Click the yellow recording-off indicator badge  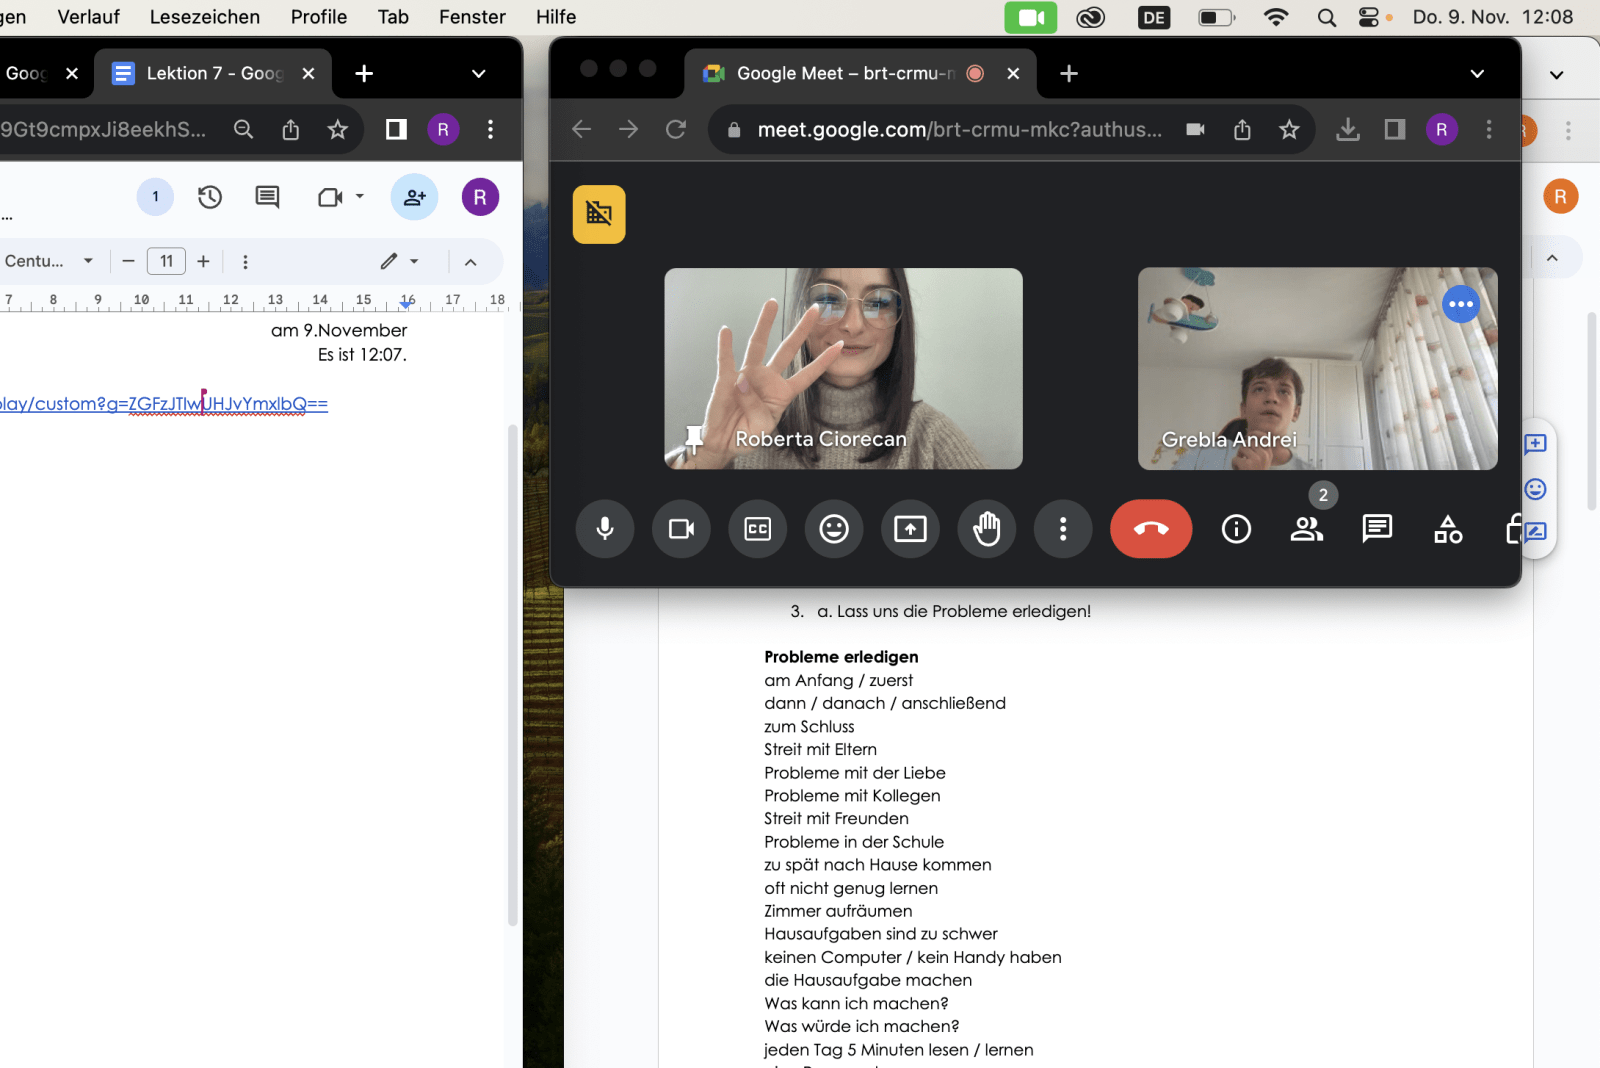click(x=599, y=214)
